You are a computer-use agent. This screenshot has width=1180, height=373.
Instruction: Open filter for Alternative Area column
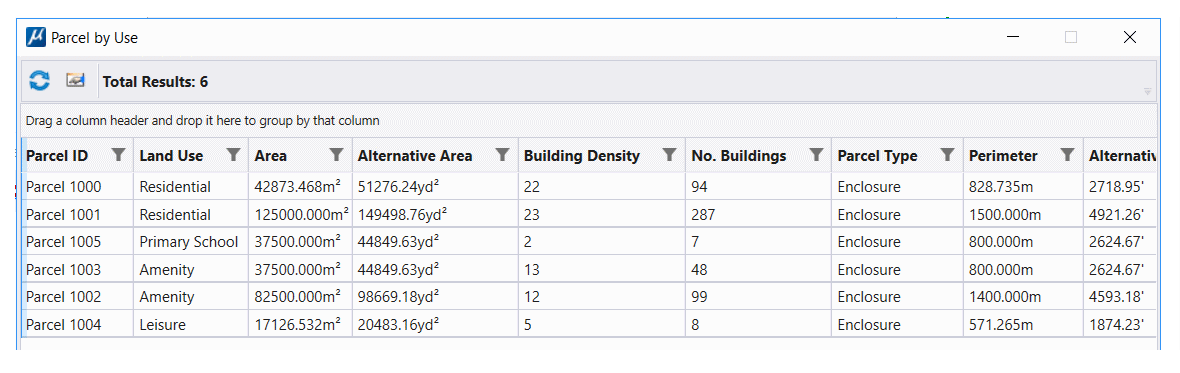click(503, 155)
